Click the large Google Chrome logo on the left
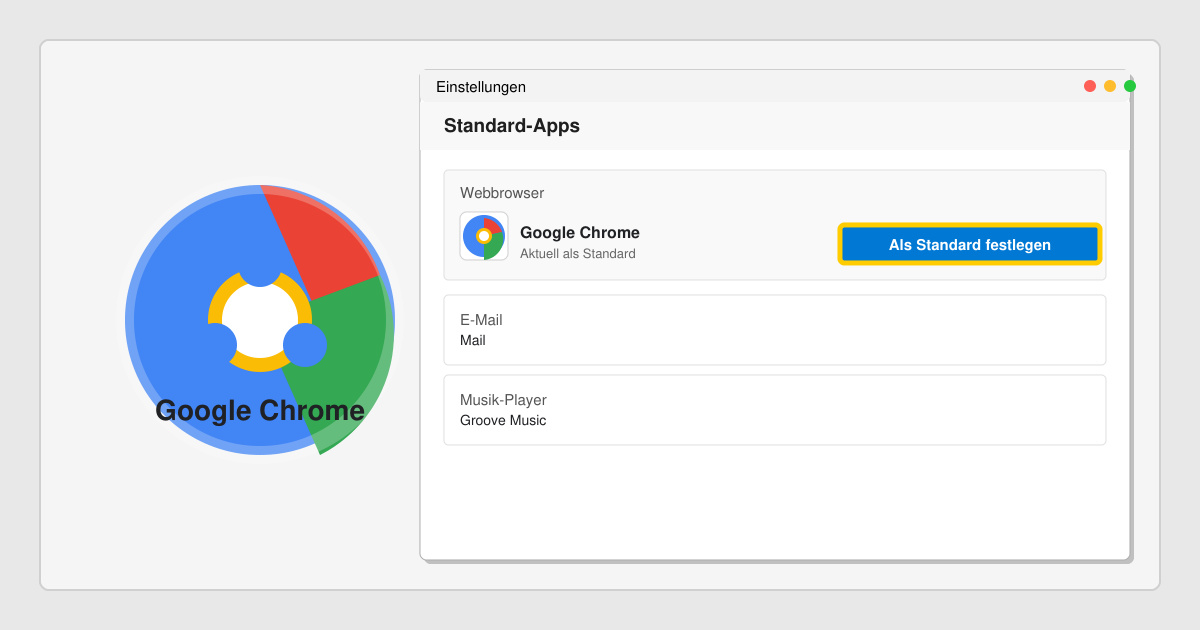The height and width of the screenshot is (630, 1200). point(260,320)
